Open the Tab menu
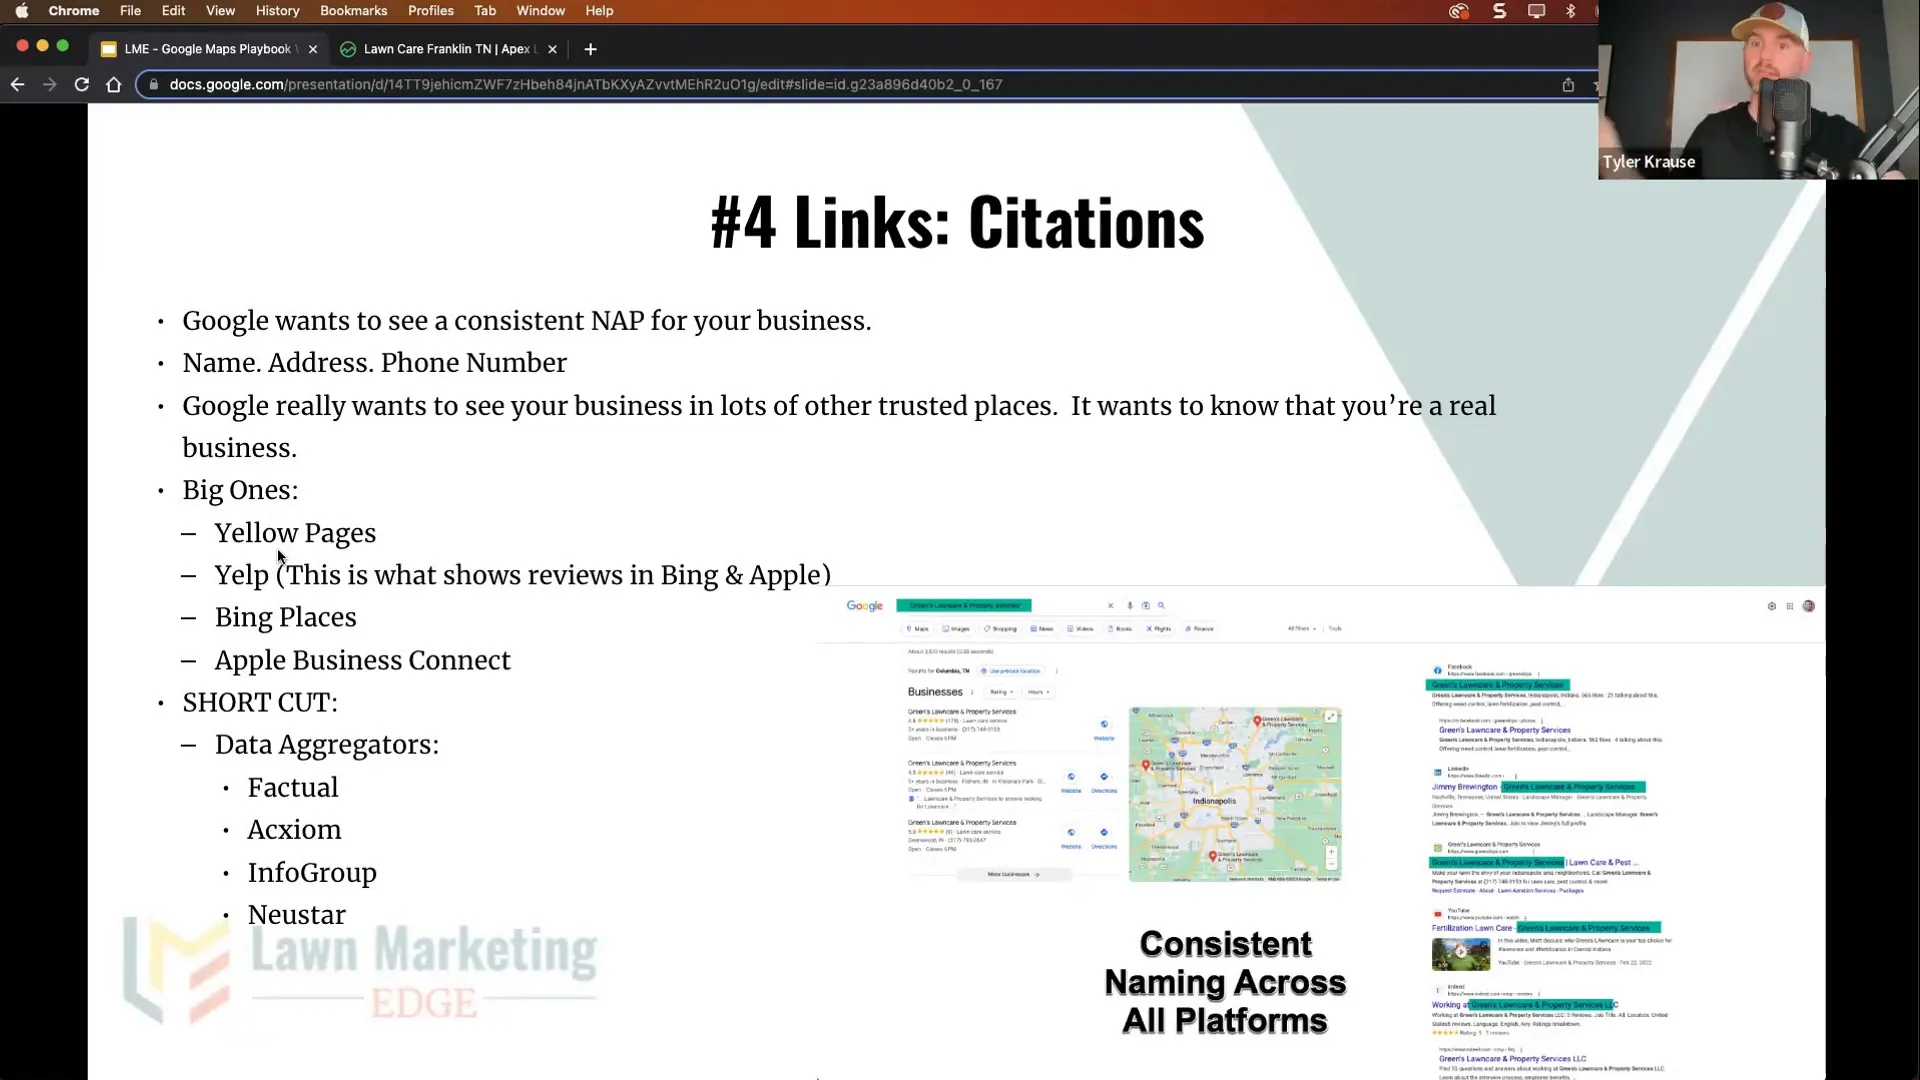Viewport: 1920px width, 1080px height. click(485, 11)
